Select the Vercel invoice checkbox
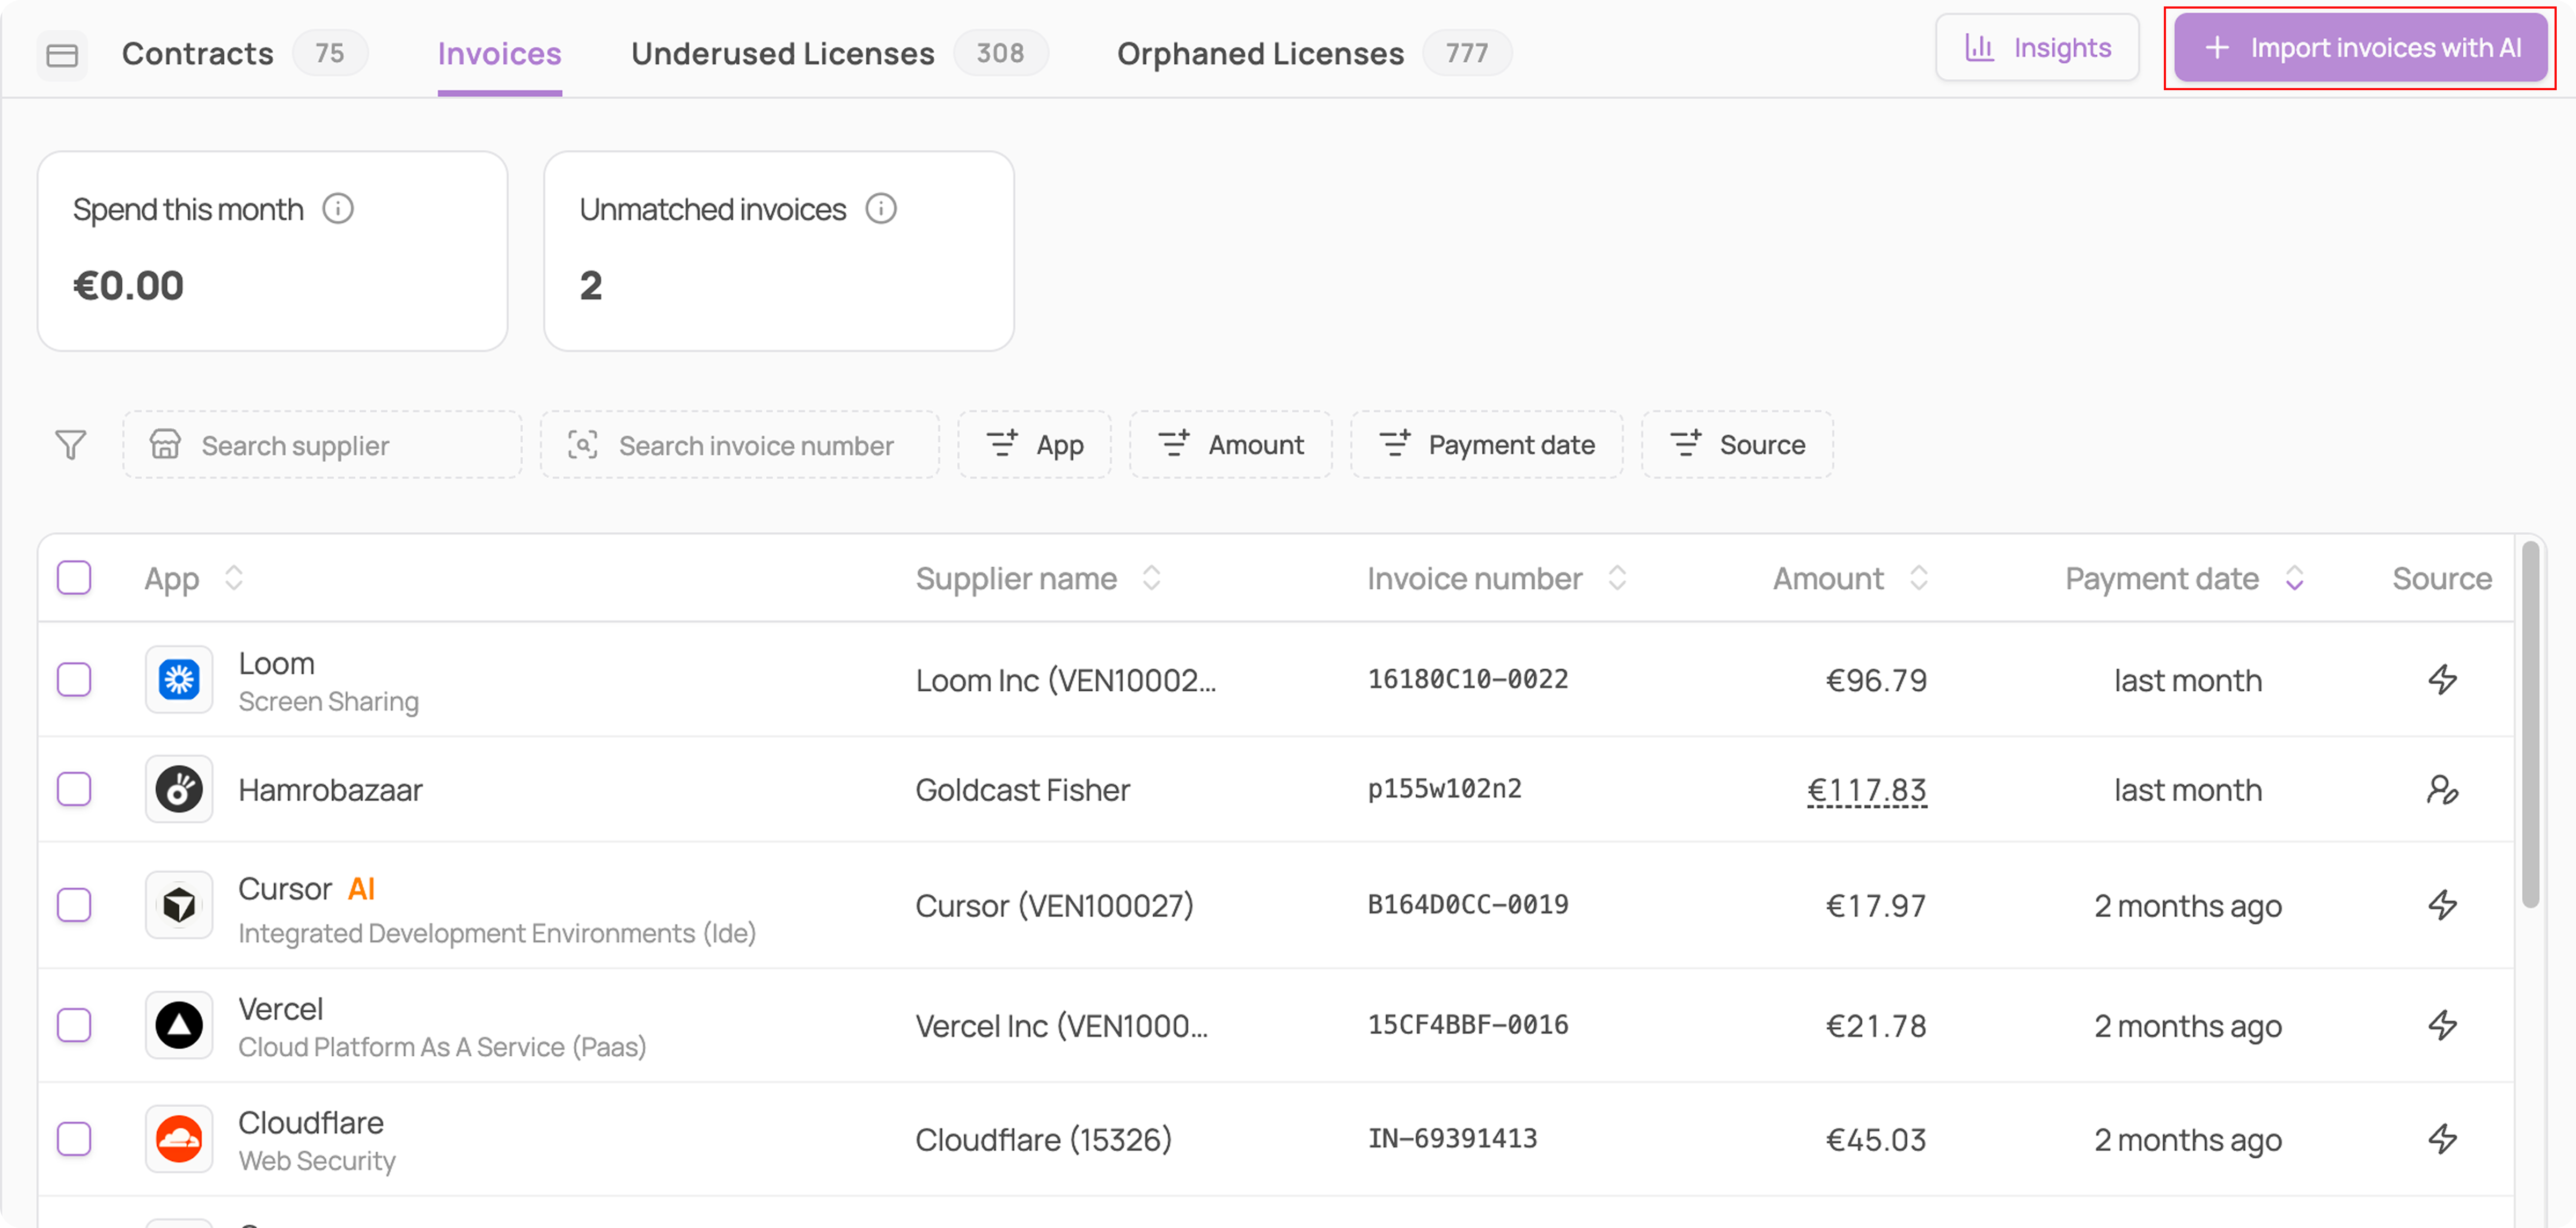2576x1228 pixels. click(x=74, y=1025)
